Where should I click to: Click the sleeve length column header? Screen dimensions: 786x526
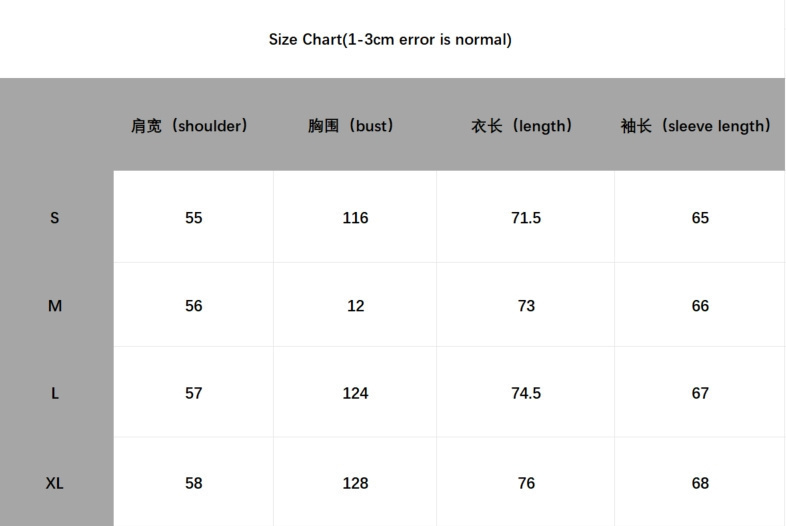(695, 125)
